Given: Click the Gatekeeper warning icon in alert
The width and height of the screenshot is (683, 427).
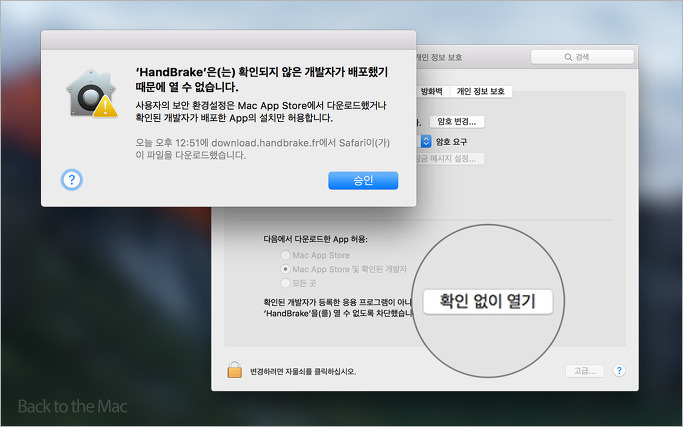Looking at the screenshot, I should pyautogui.click(x=92, y=94).
